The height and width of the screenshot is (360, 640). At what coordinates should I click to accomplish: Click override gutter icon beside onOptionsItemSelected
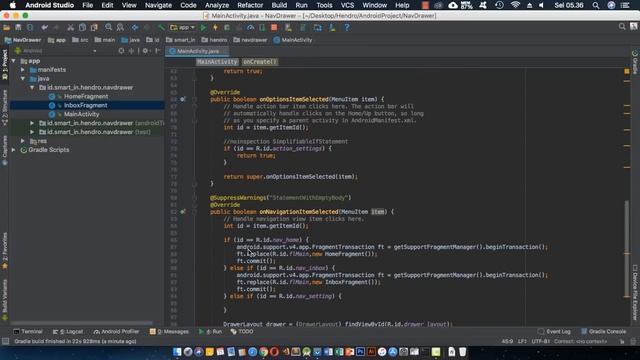pos(183,99)
